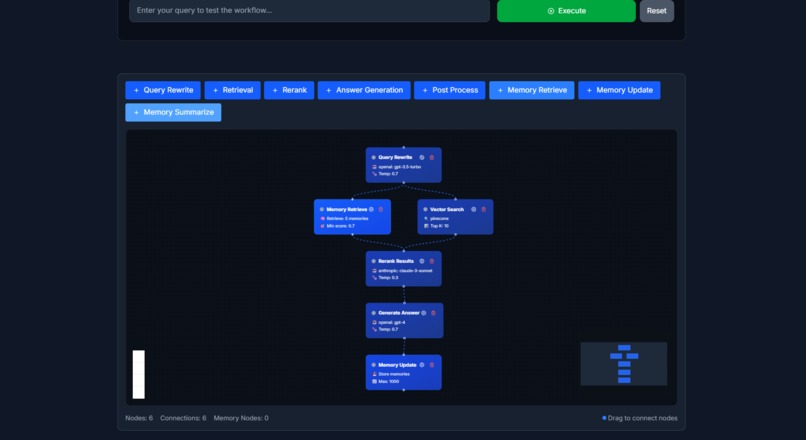Viewport: 806px width, 440px height.
Task: Delete the Generate Answer node via trash icon
Action: coord(433,313)
